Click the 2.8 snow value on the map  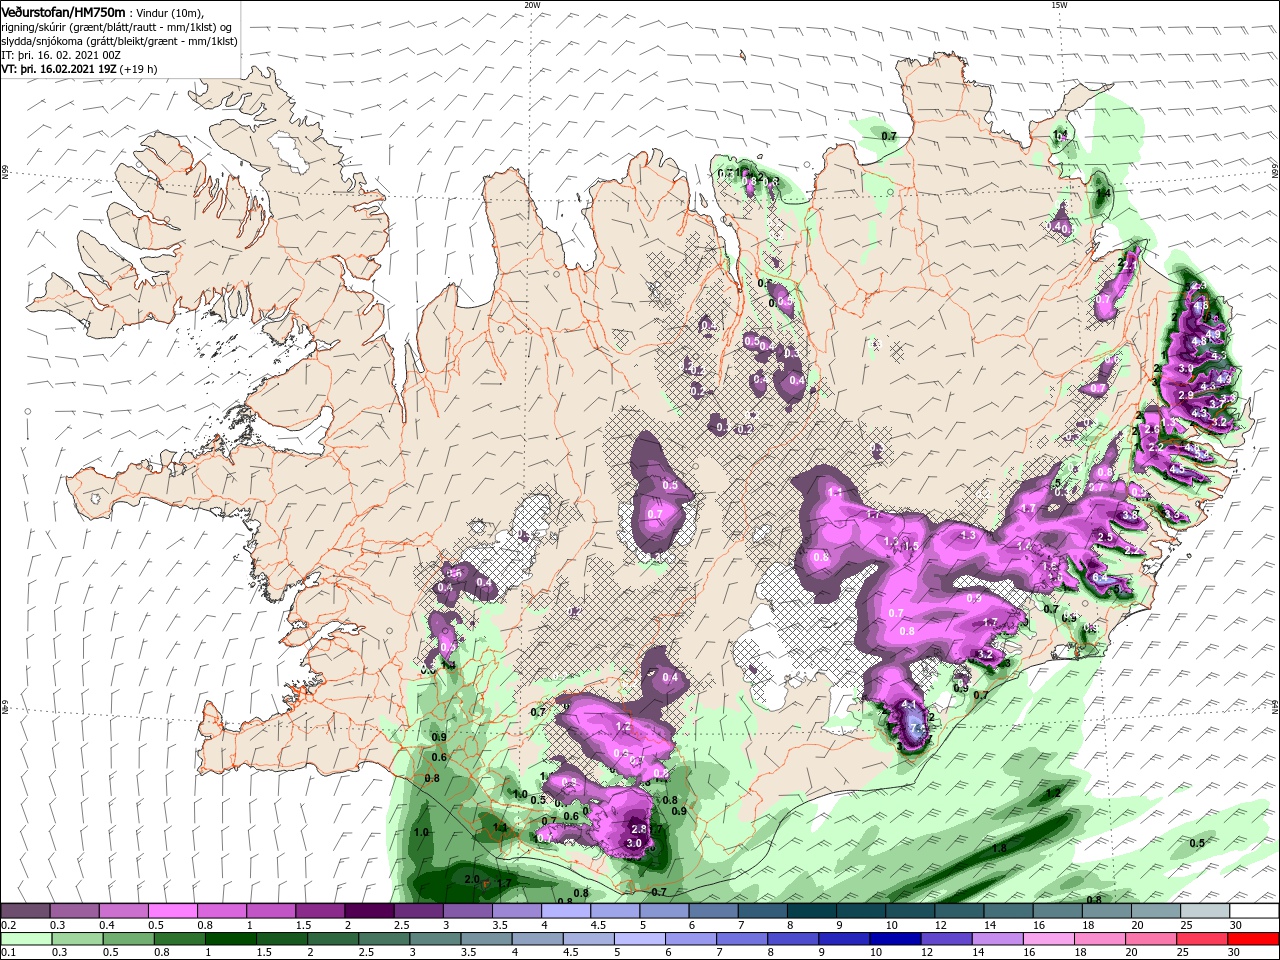point(640,829)
